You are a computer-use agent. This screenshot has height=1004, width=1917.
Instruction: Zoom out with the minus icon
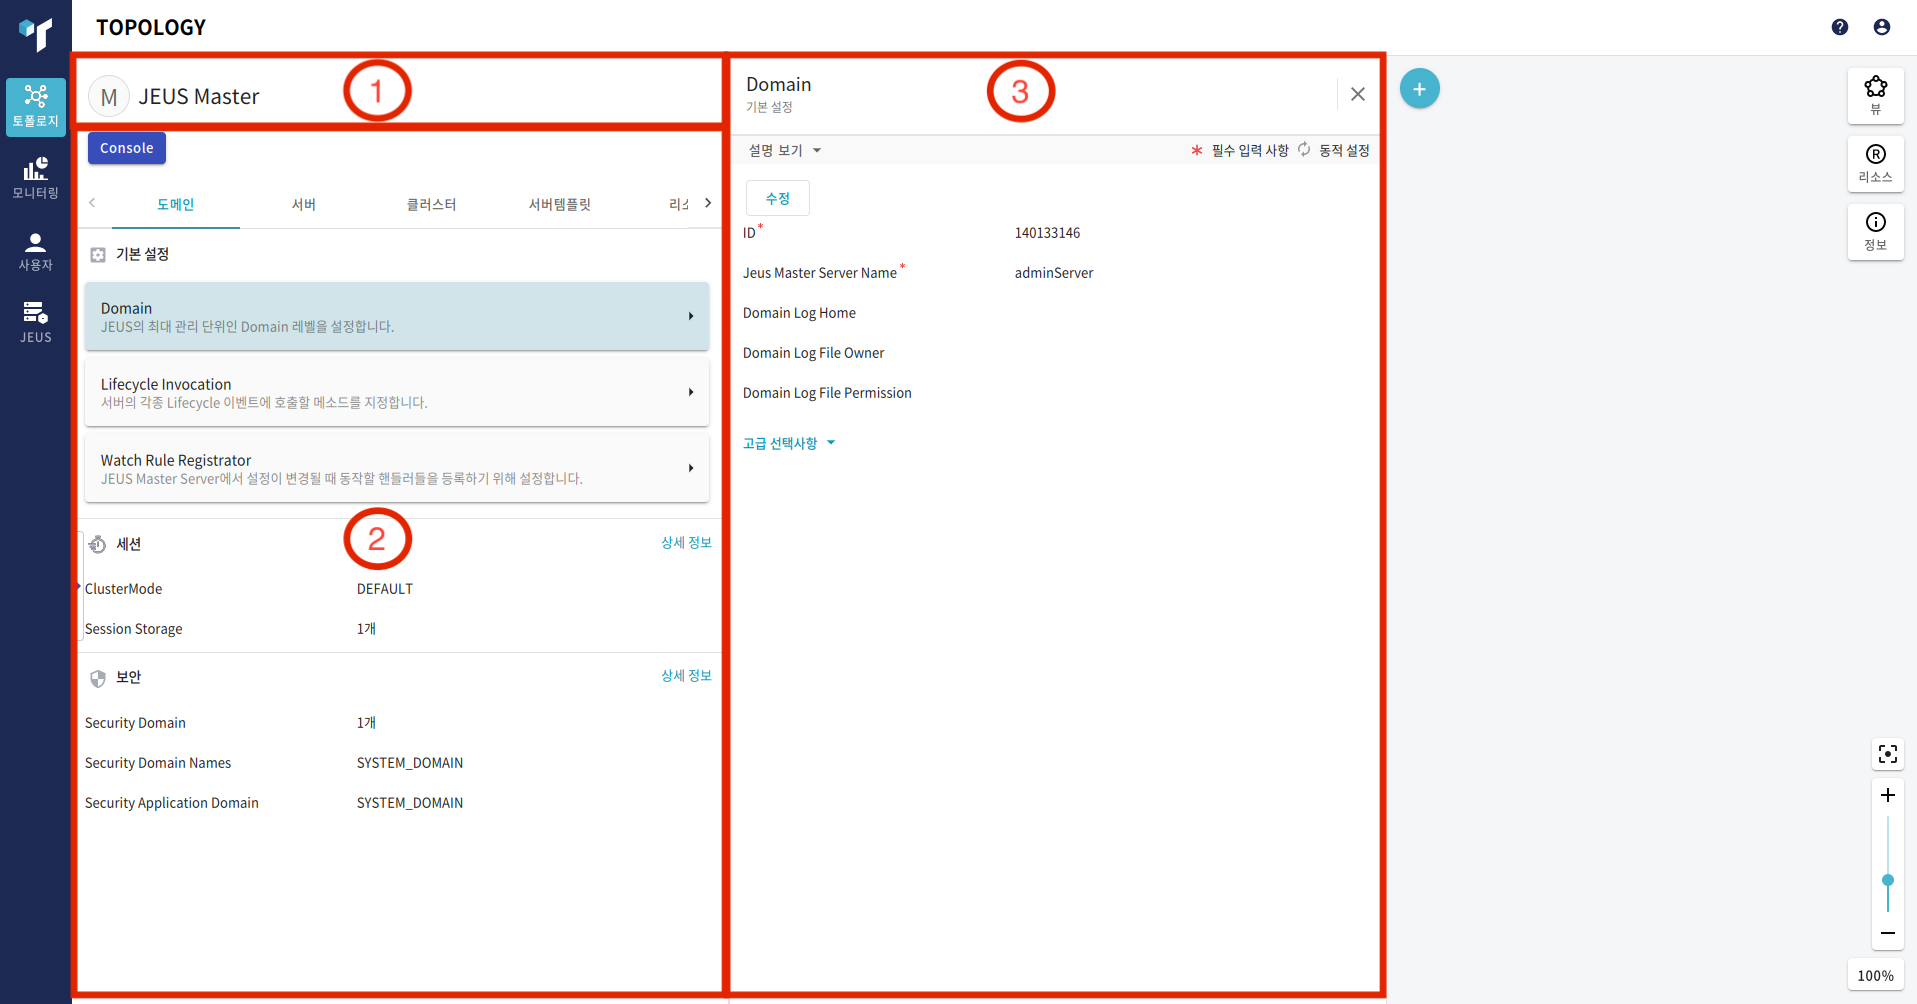[1888, 933]
